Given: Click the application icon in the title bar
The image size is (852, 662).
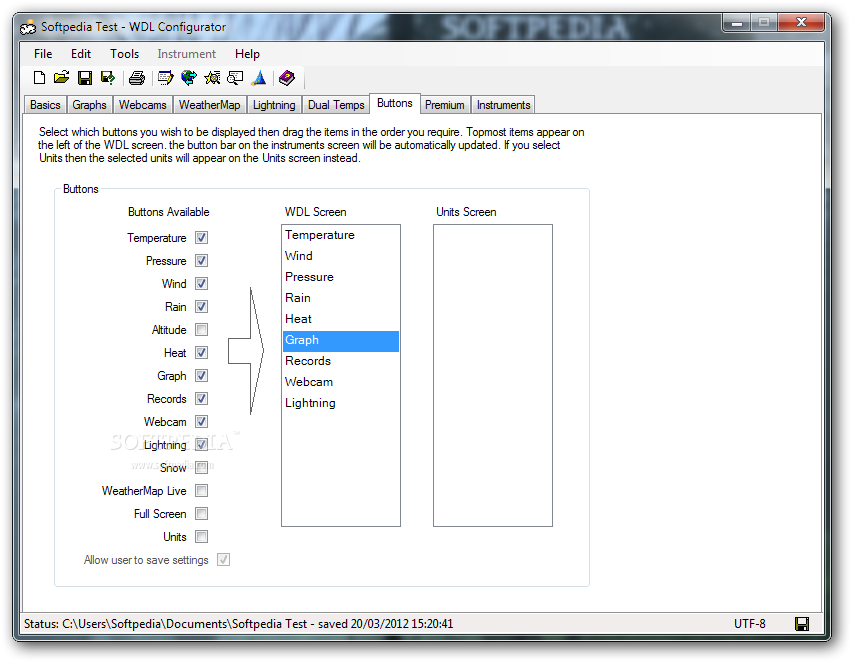Looking at the screenshot, I should click(28, 27).
